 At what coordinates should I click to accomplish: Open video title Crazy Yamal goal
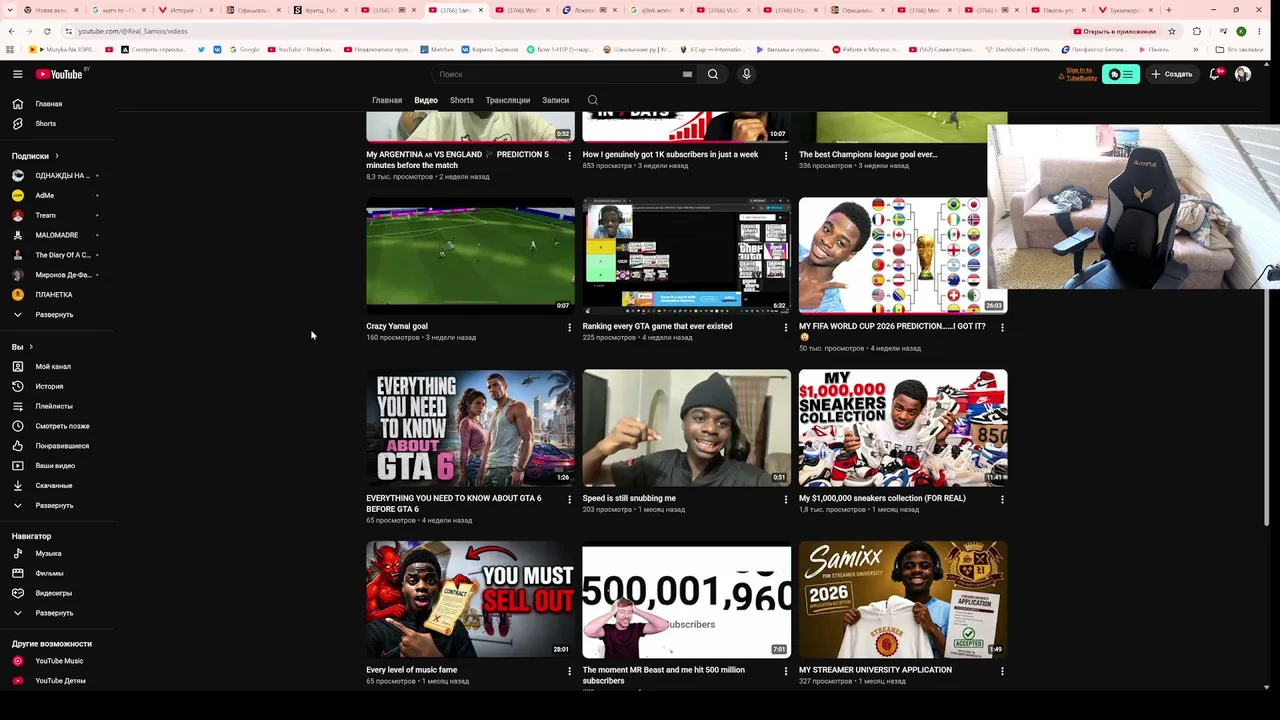click(x=397, y=327)
